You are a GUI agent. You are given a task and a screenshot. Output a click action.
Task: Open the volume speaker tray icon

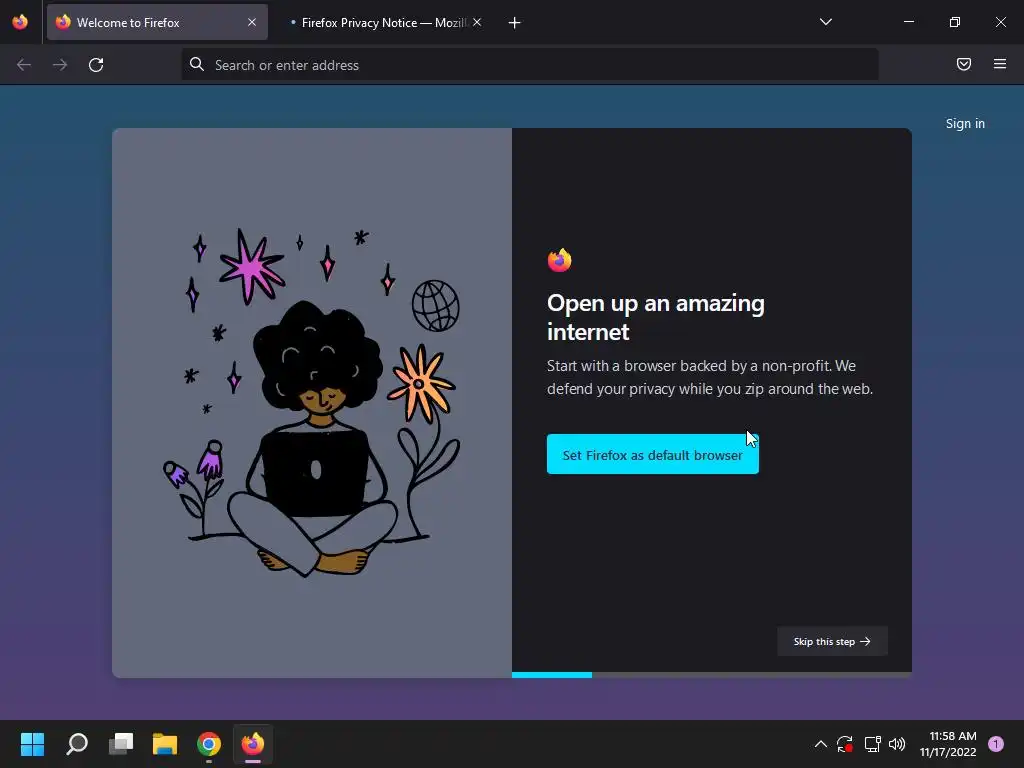coord(897,744)
